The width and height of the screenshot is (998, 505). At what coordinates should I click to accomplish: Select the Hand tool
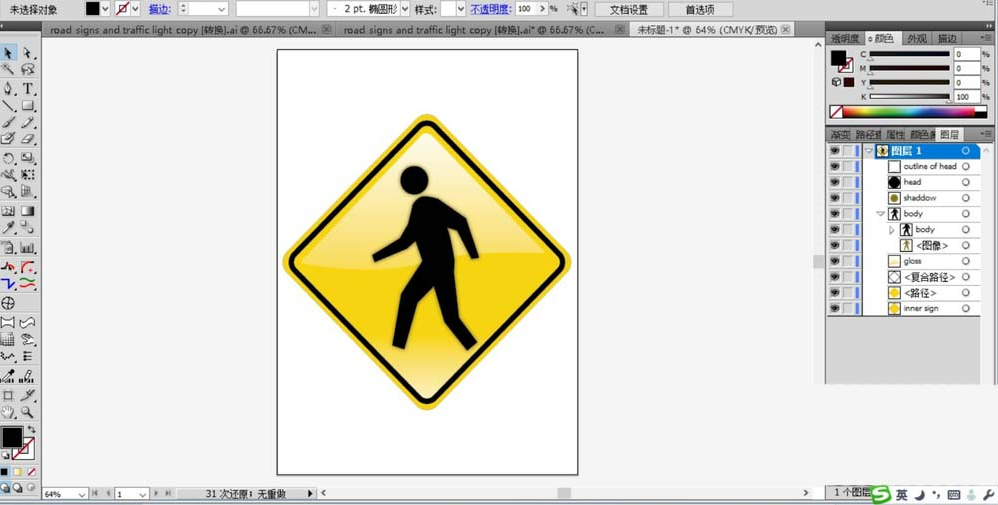[x=8, y=412]
